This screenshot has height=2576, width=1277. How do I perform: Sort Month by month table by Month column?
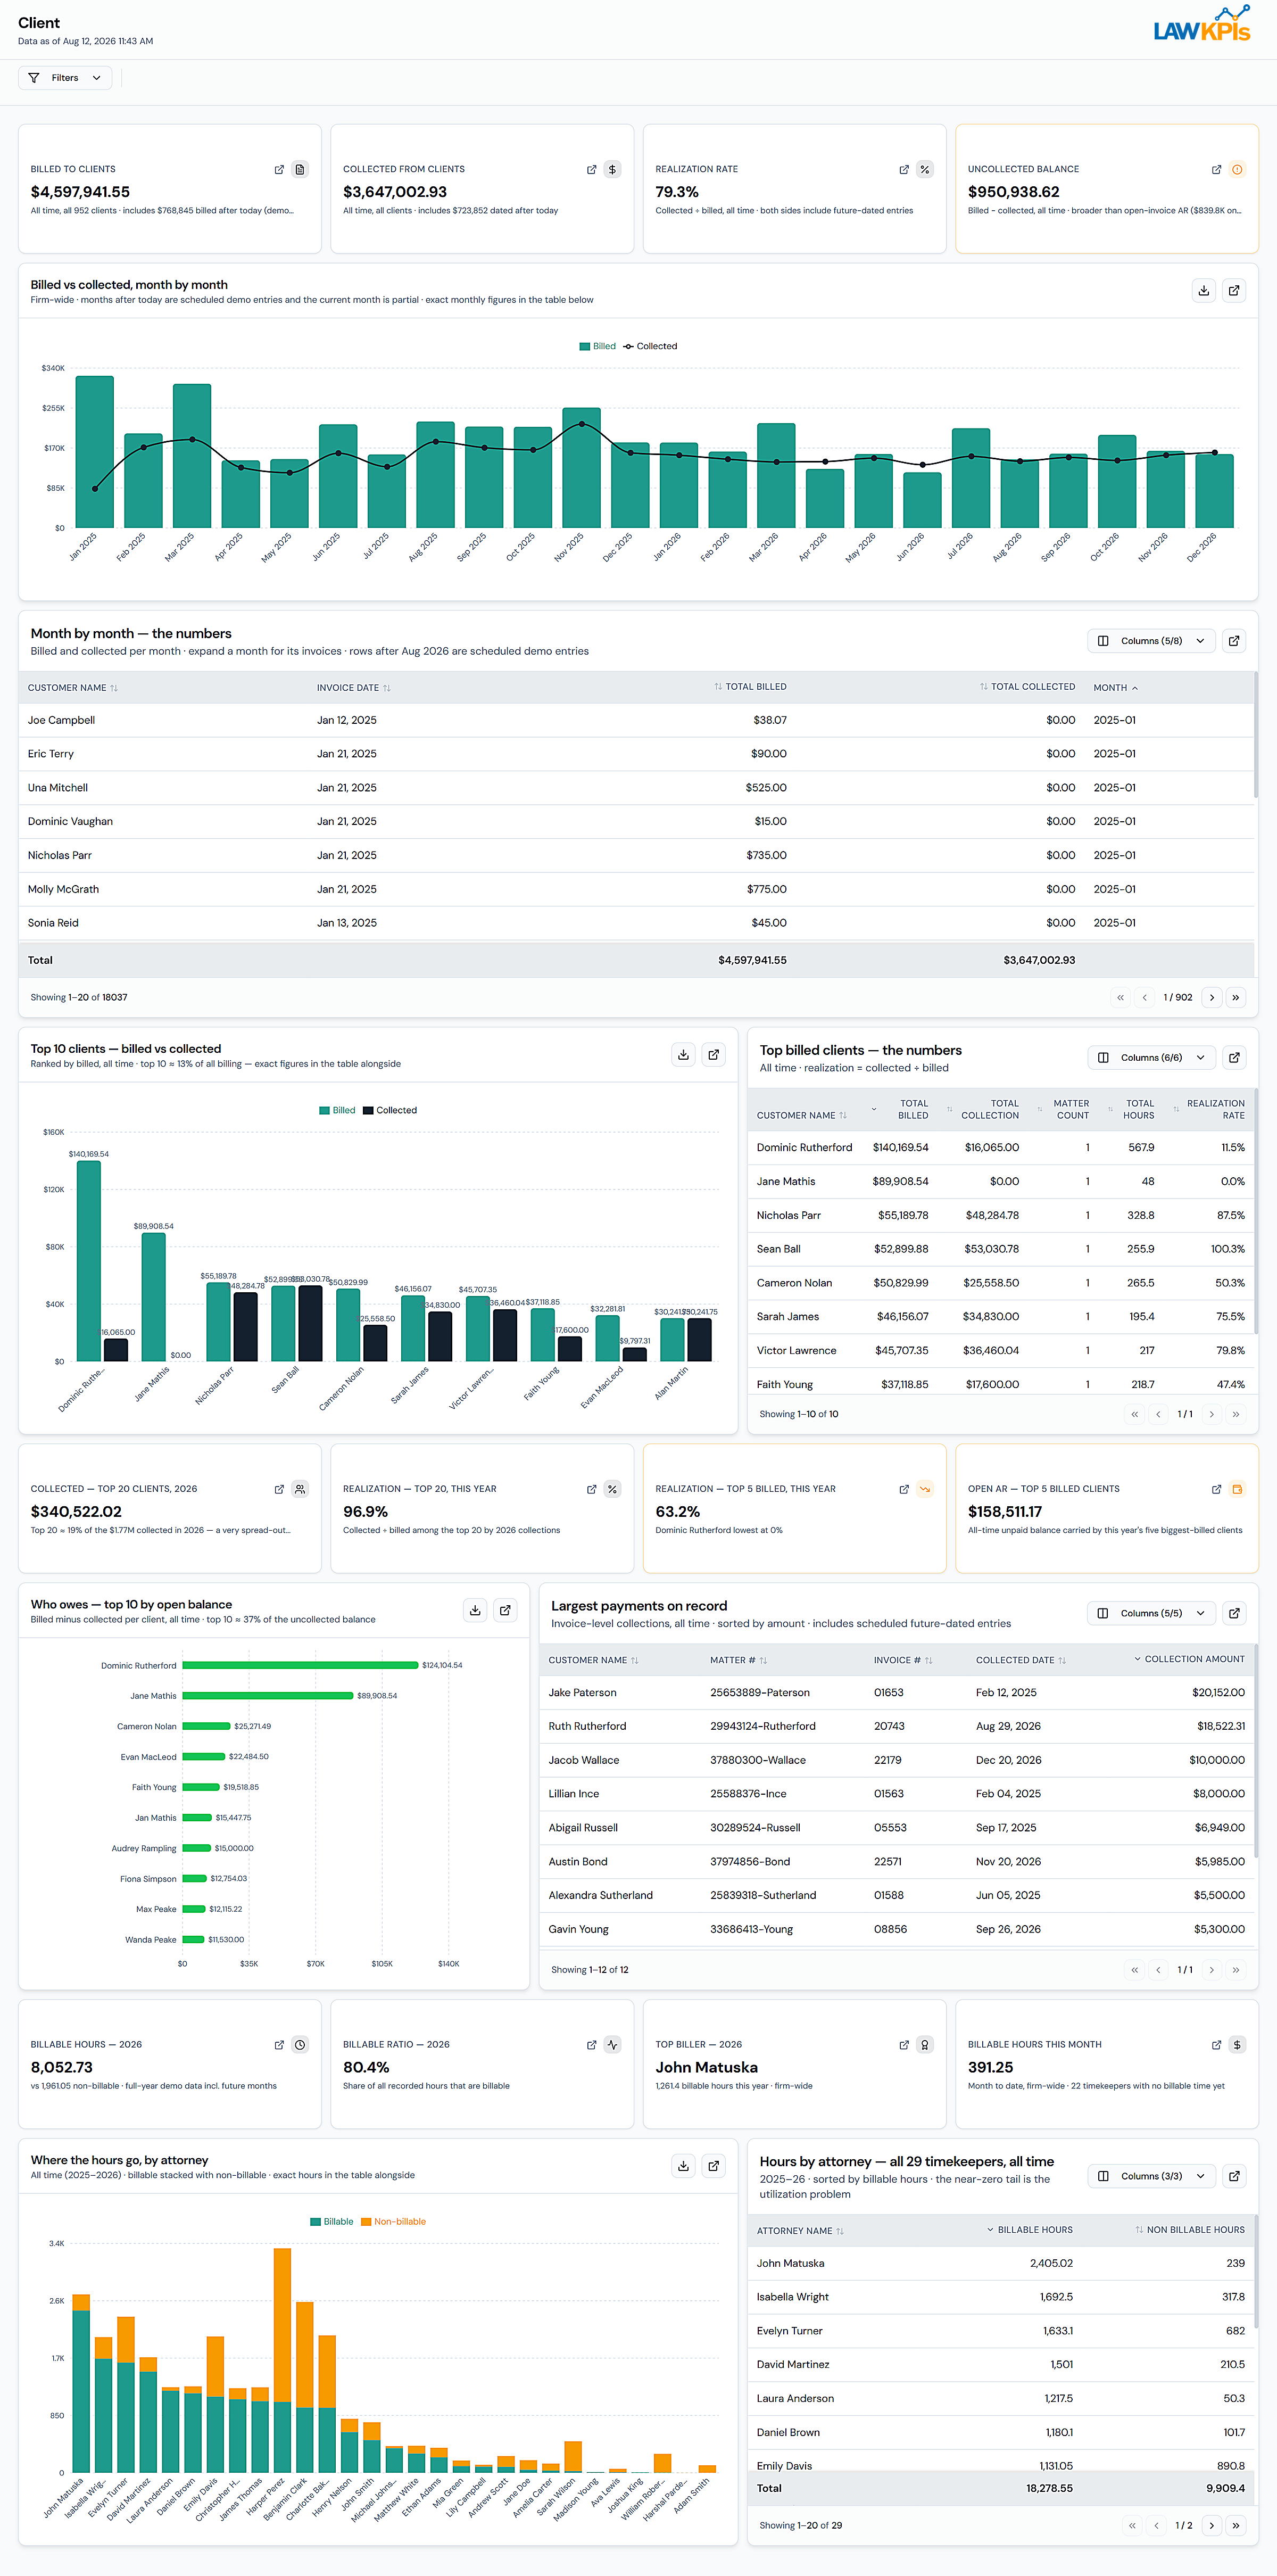pyautogui.click(x=1115, y=688)
